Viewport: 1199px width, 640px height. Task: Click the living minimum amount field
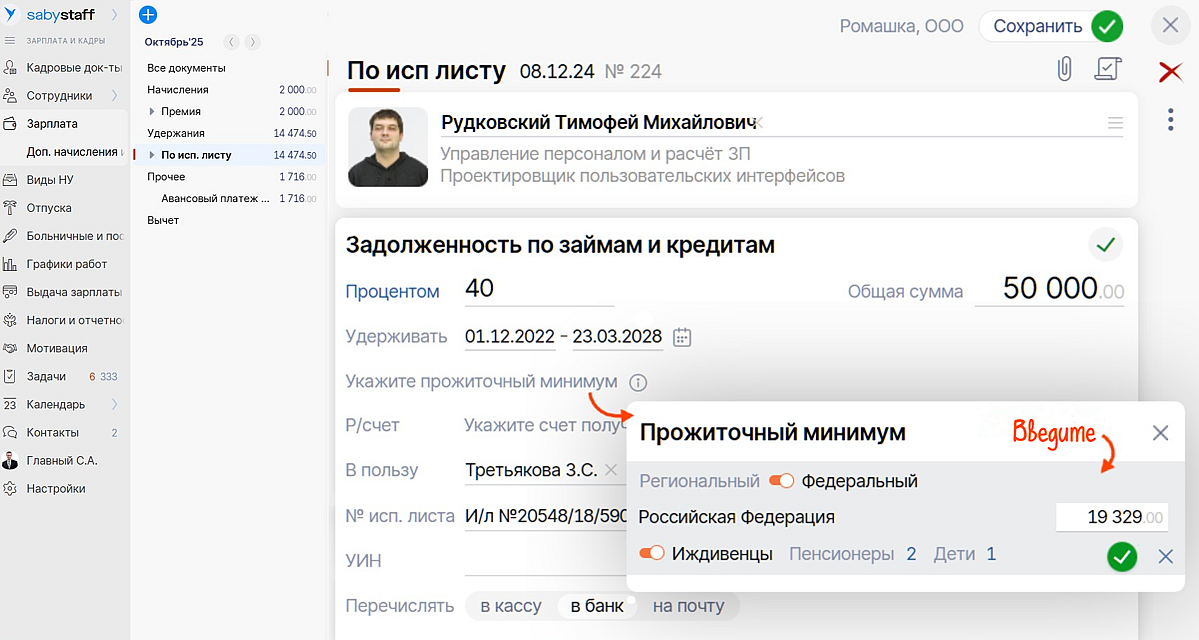1112,518
